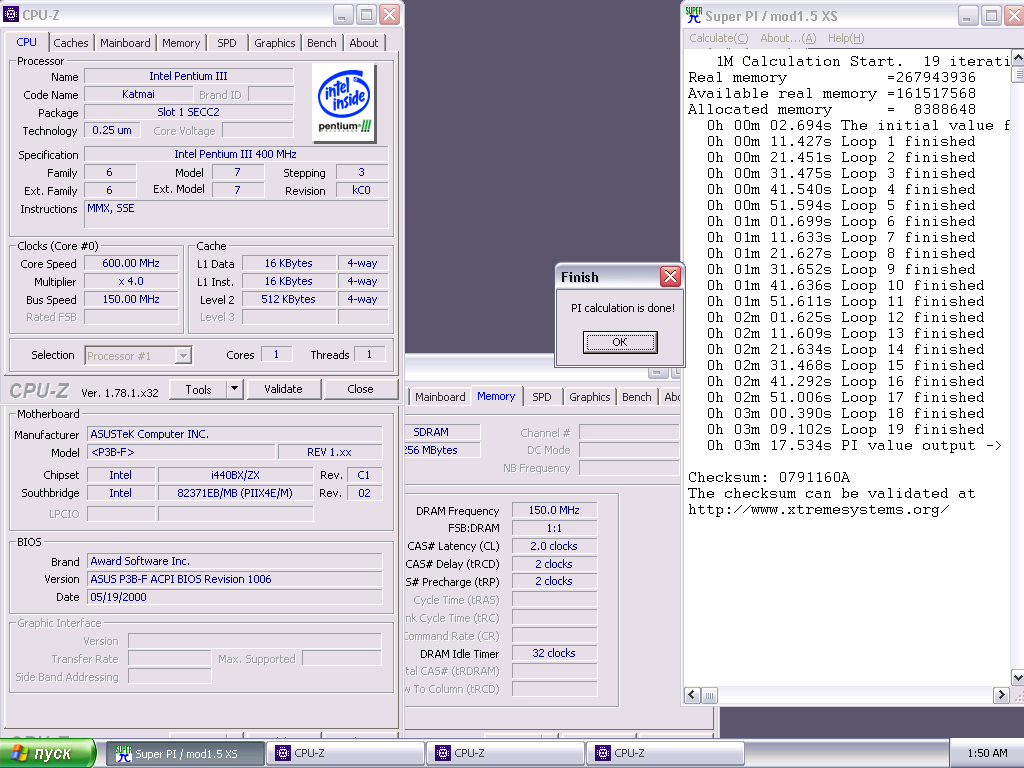Screen dimensions: 1024x768
Task: Close the Finish dialog with X
Action: coord(670,277)
